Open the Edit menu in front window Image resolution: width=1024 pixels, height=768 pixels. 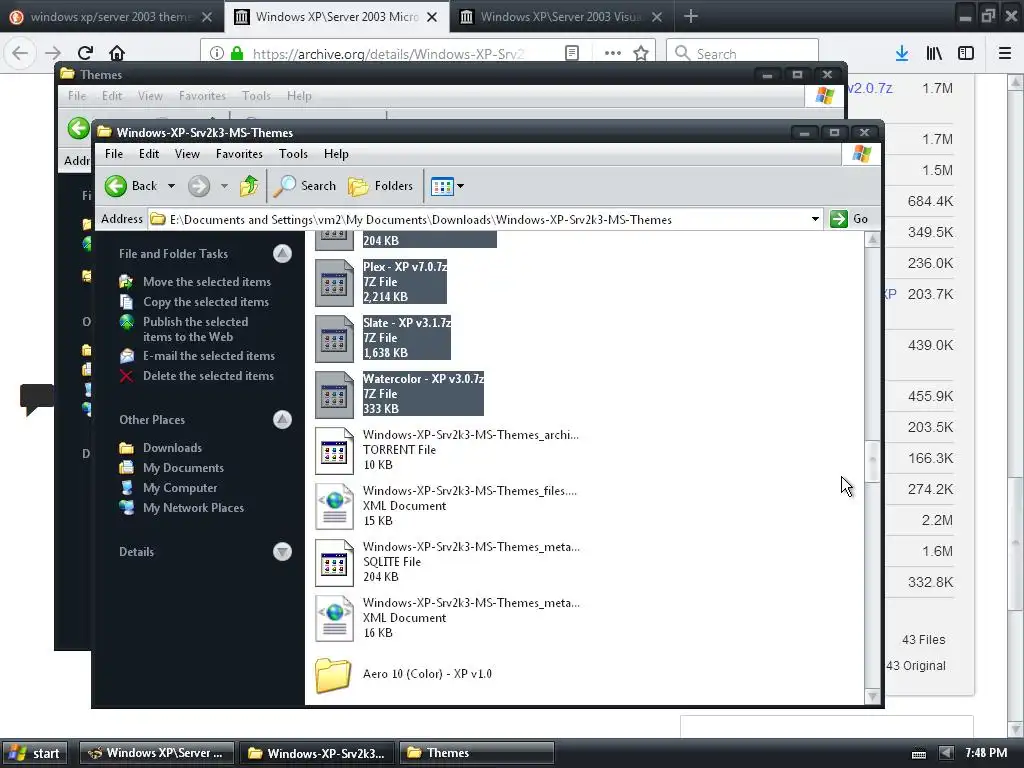pos(149,154)
